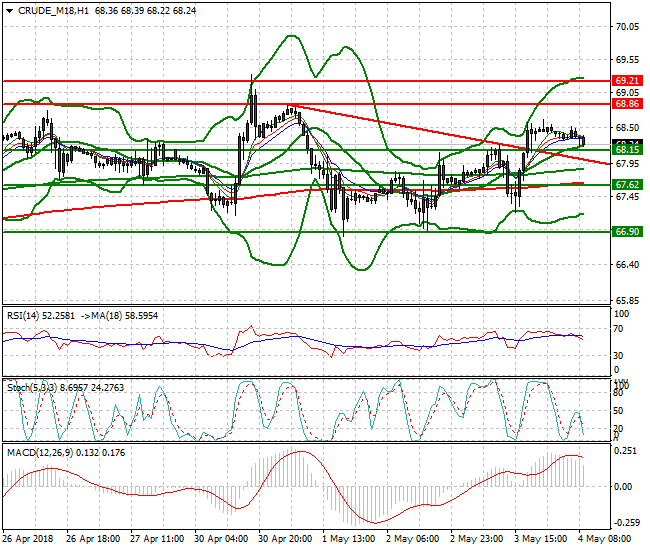
Task: Click the 4 May 08:00 time label
Action: click(x=604, y=539)
